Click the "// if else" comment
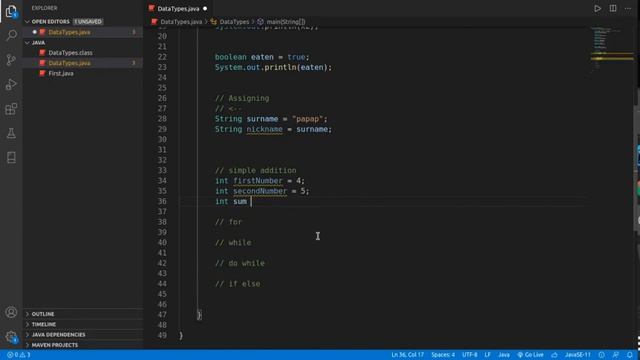Image resolution: width=640 pixels, height=360 pixels. click(x=238, y=283)
